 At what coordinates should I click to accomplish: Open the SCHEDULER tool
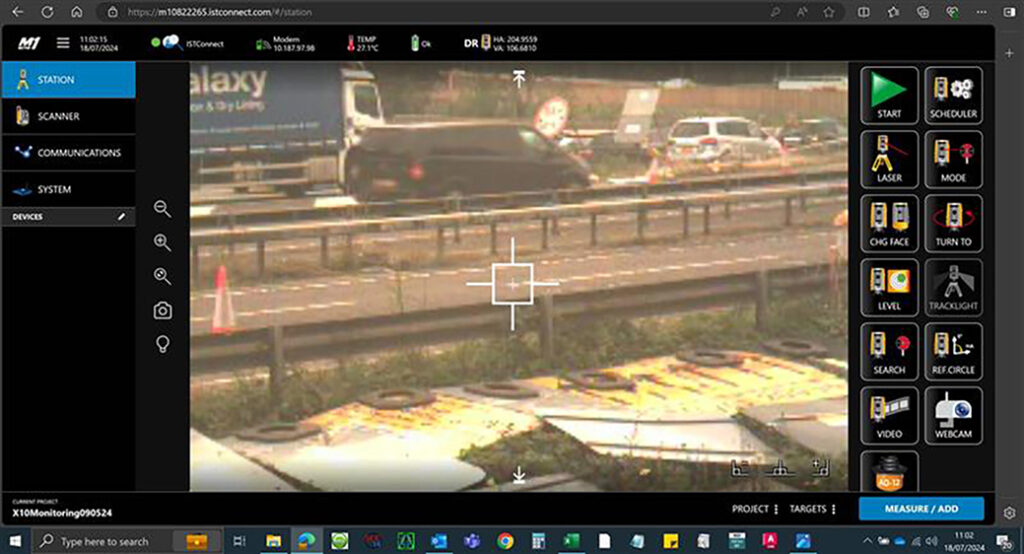point(953,95)
